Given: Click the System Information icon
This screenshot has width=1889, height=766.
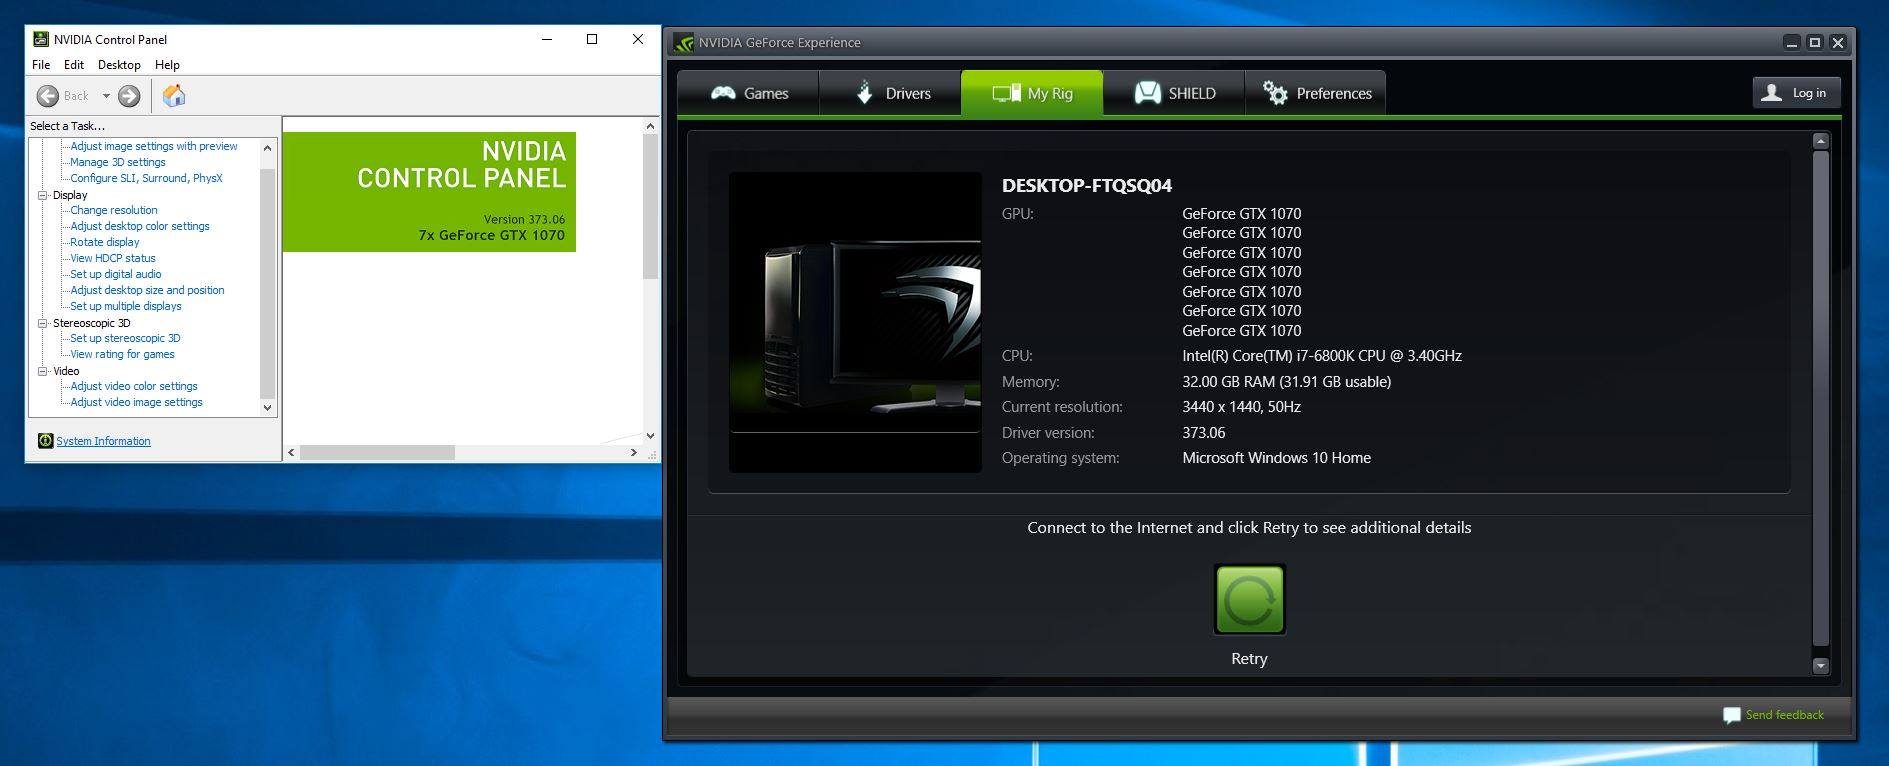Looking at the screenshot, I should pyautogui.click(x=45, y=441).
